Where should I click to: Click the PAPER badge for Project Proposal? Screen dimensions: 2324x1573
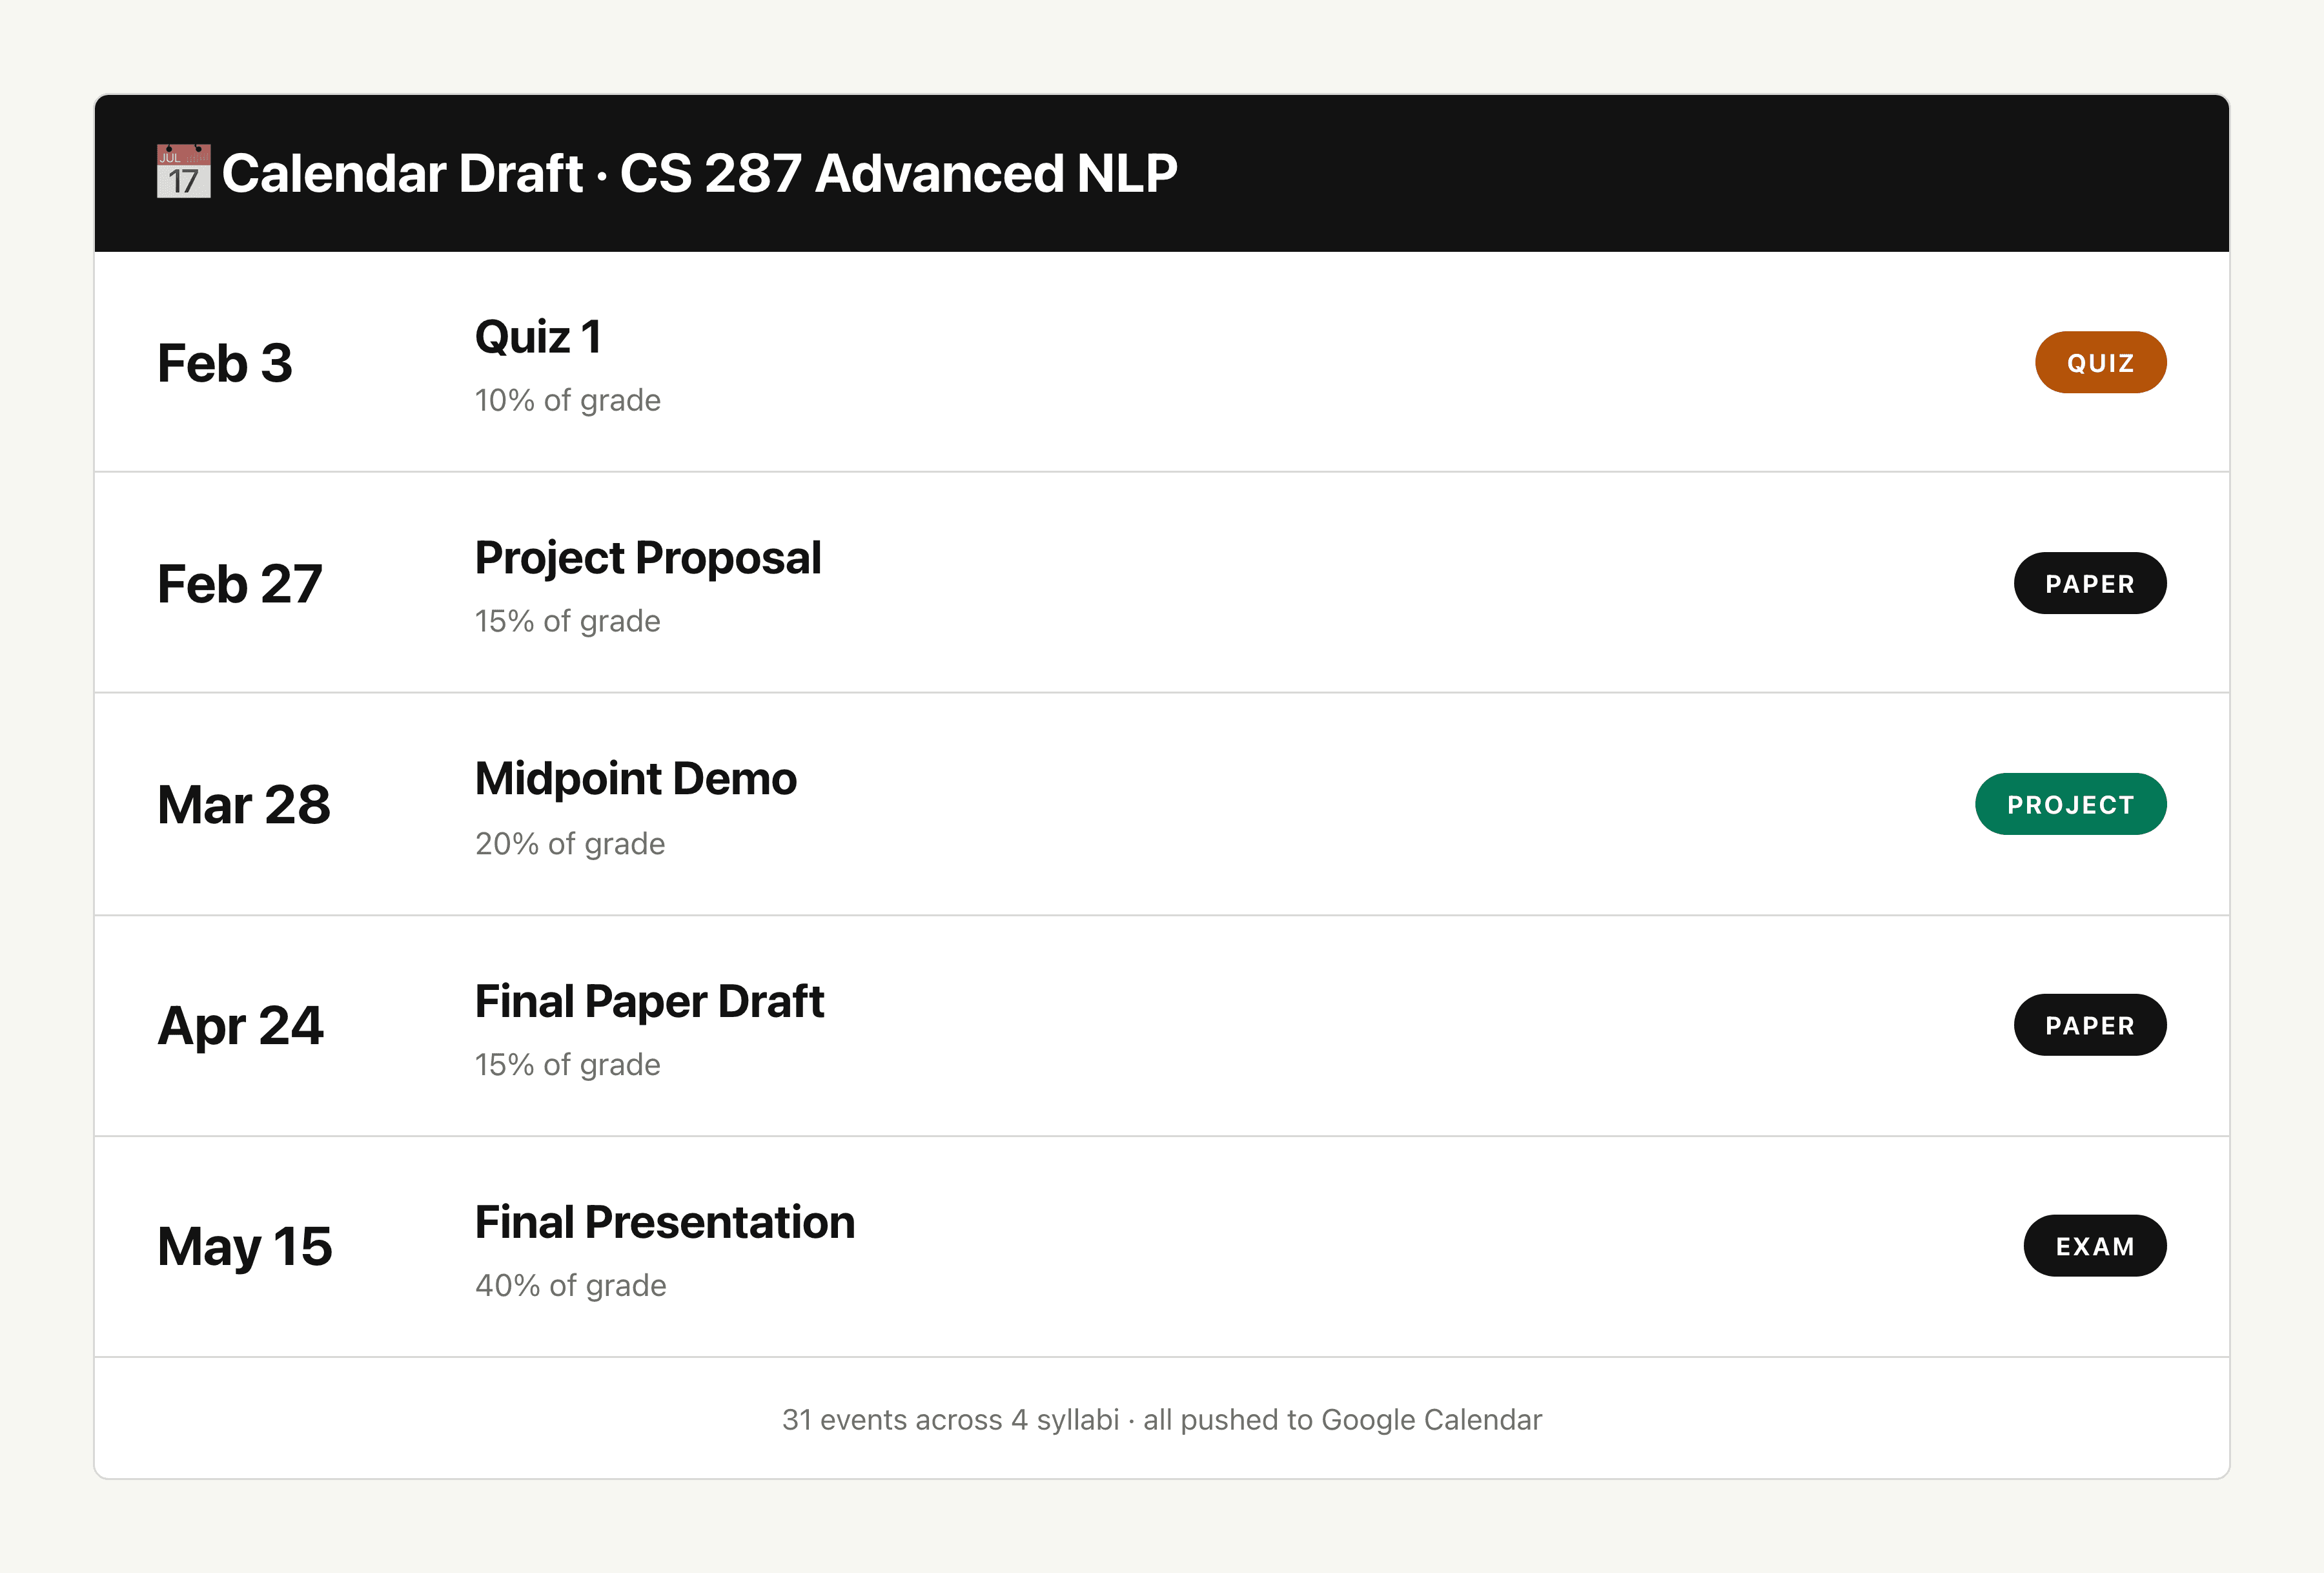2090,583
